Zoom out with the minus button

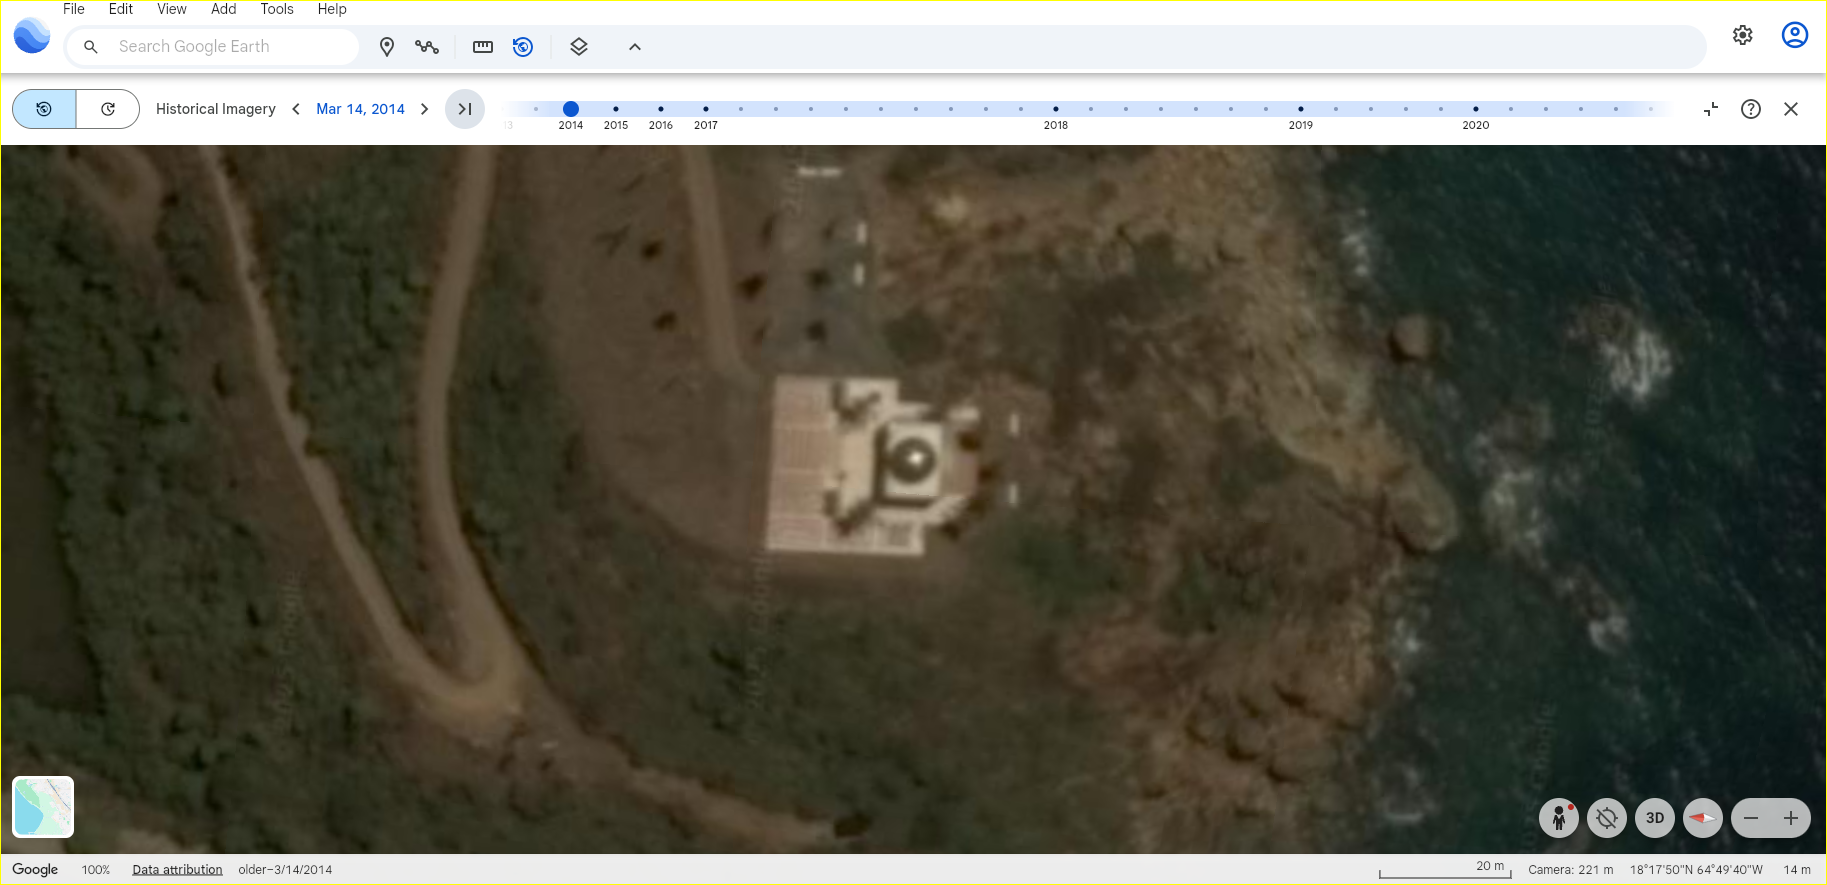click(x=1751, y=818)
